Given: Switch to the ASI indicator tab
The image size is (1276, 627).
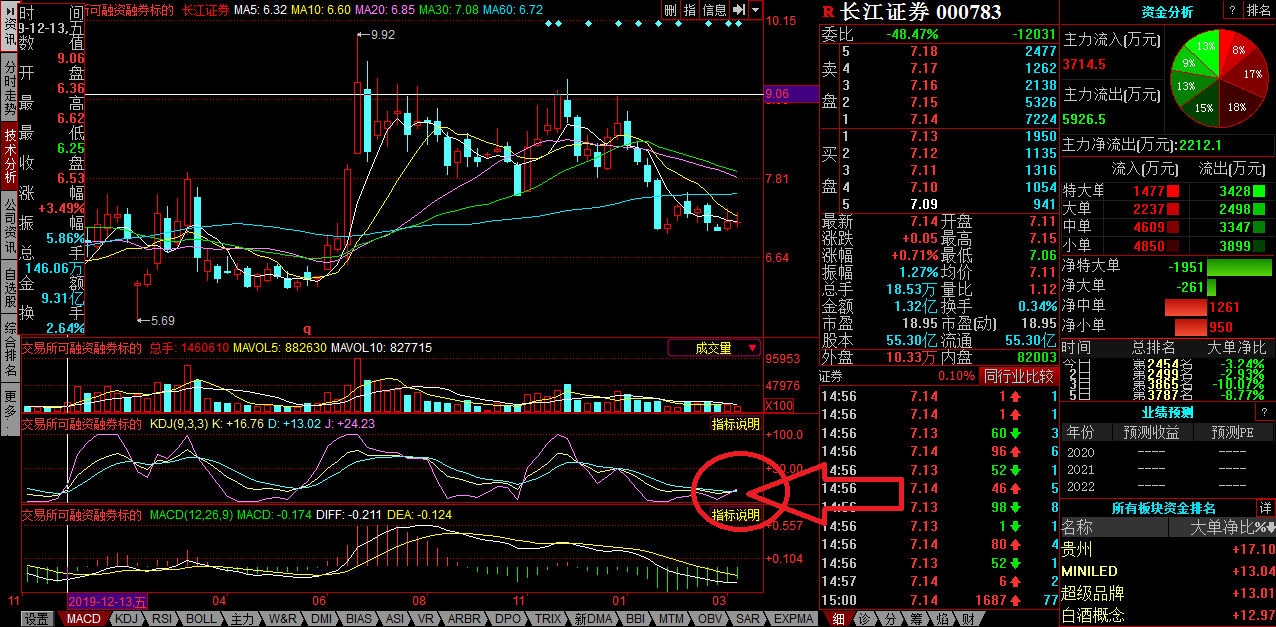Looking at the screenshot, I should point(395,619).
